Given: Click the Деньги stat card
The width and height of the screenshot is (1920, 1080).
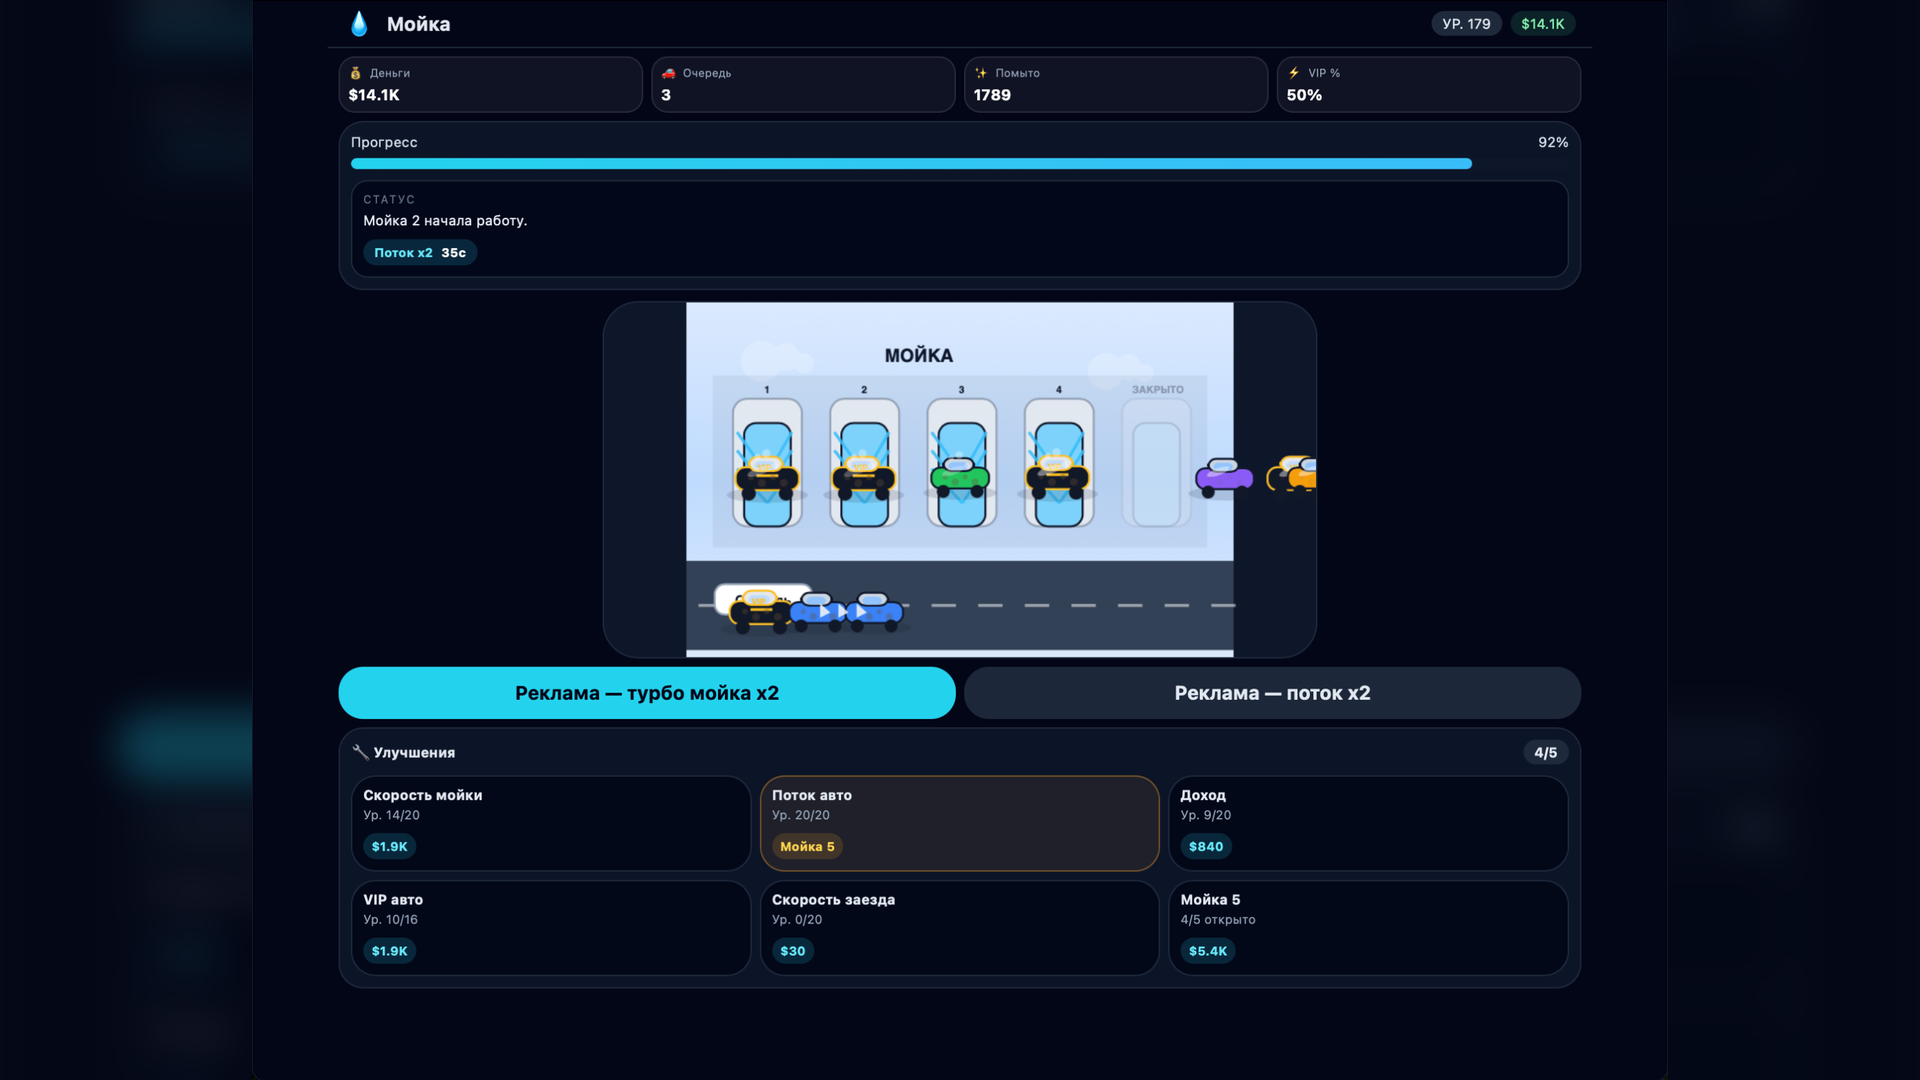Looking at the screenshot, I should [x=490, y=84].
